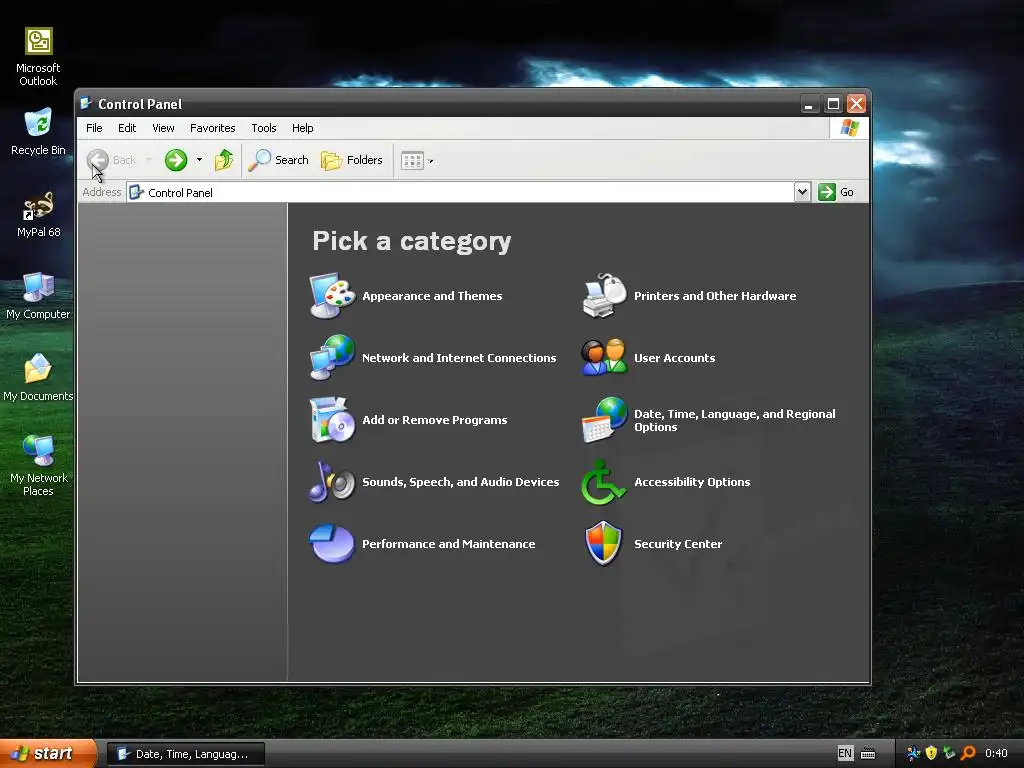Open the Add or Remove Programs CD icon
This screenshot has width=1024, height=768.
click(332, 419)
